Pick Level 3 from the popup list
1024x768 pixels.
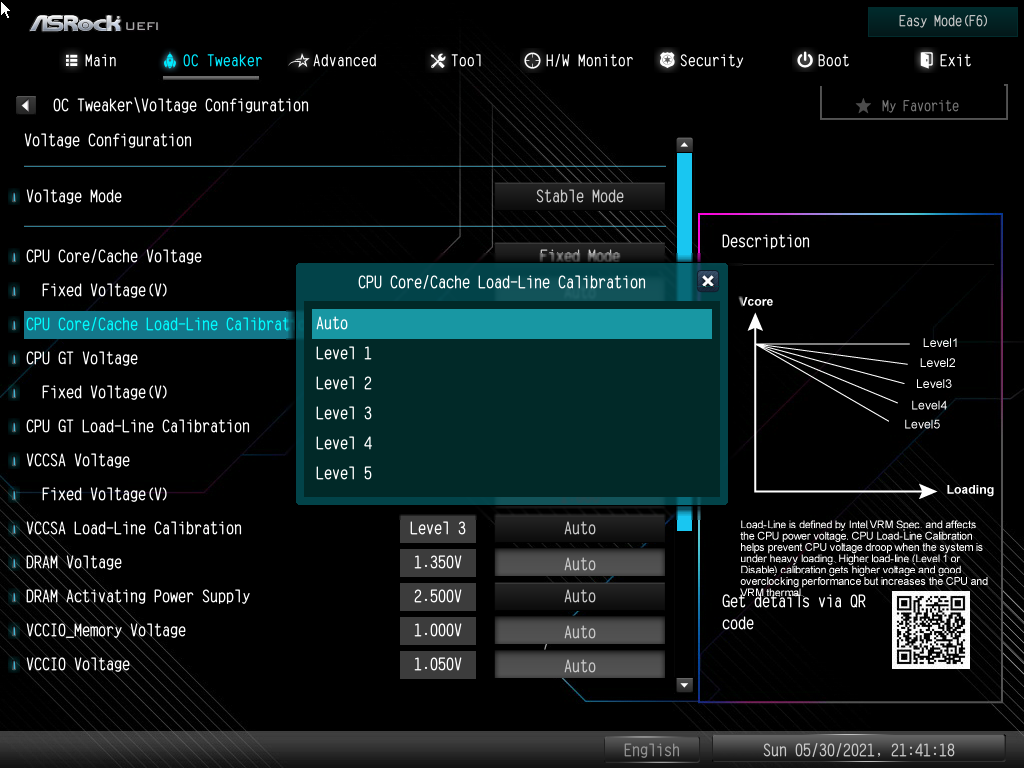(511, 414)
